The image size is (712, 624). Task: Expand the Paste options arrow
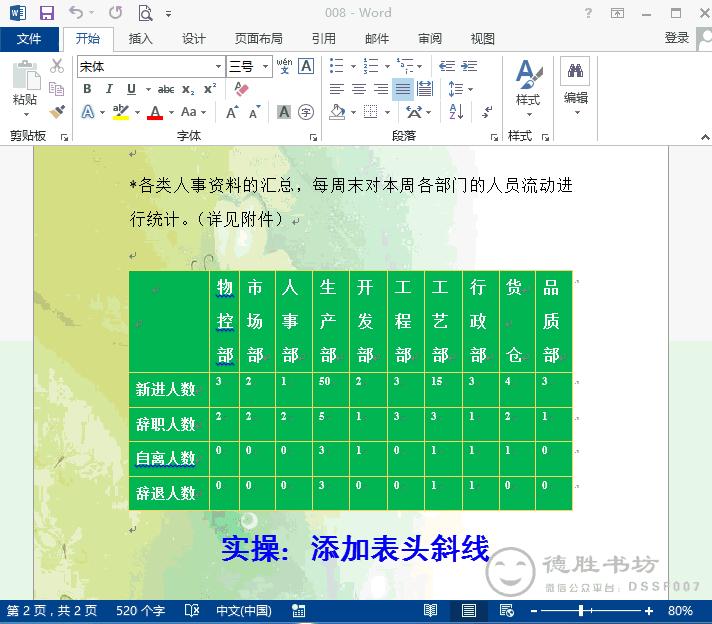[x=26, y=114]
